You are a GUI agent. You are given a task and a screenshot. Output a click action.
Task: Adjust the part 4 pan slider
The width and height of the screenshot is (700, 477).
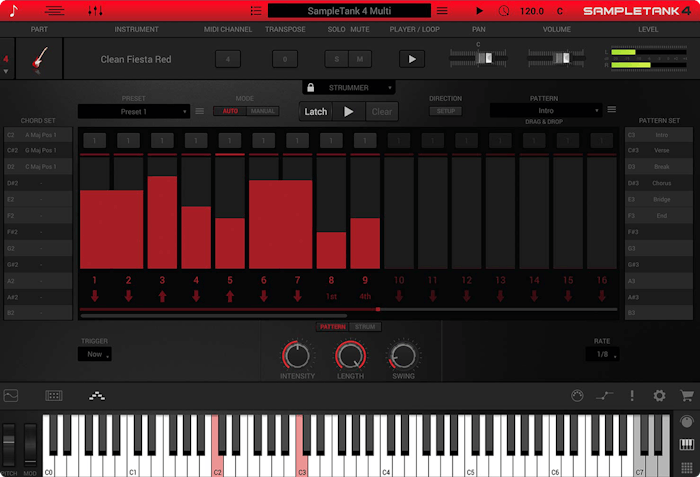478,58
